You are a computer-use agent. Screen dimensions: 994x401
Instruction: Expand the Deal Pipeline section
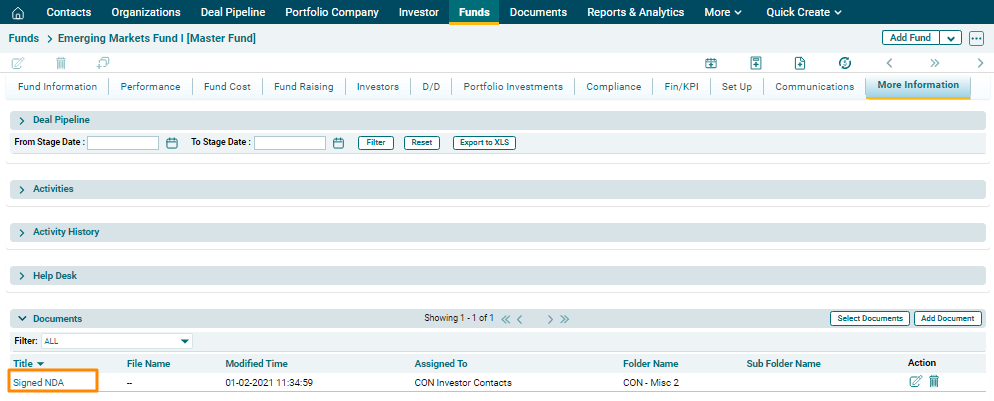[x=22, y=120]
